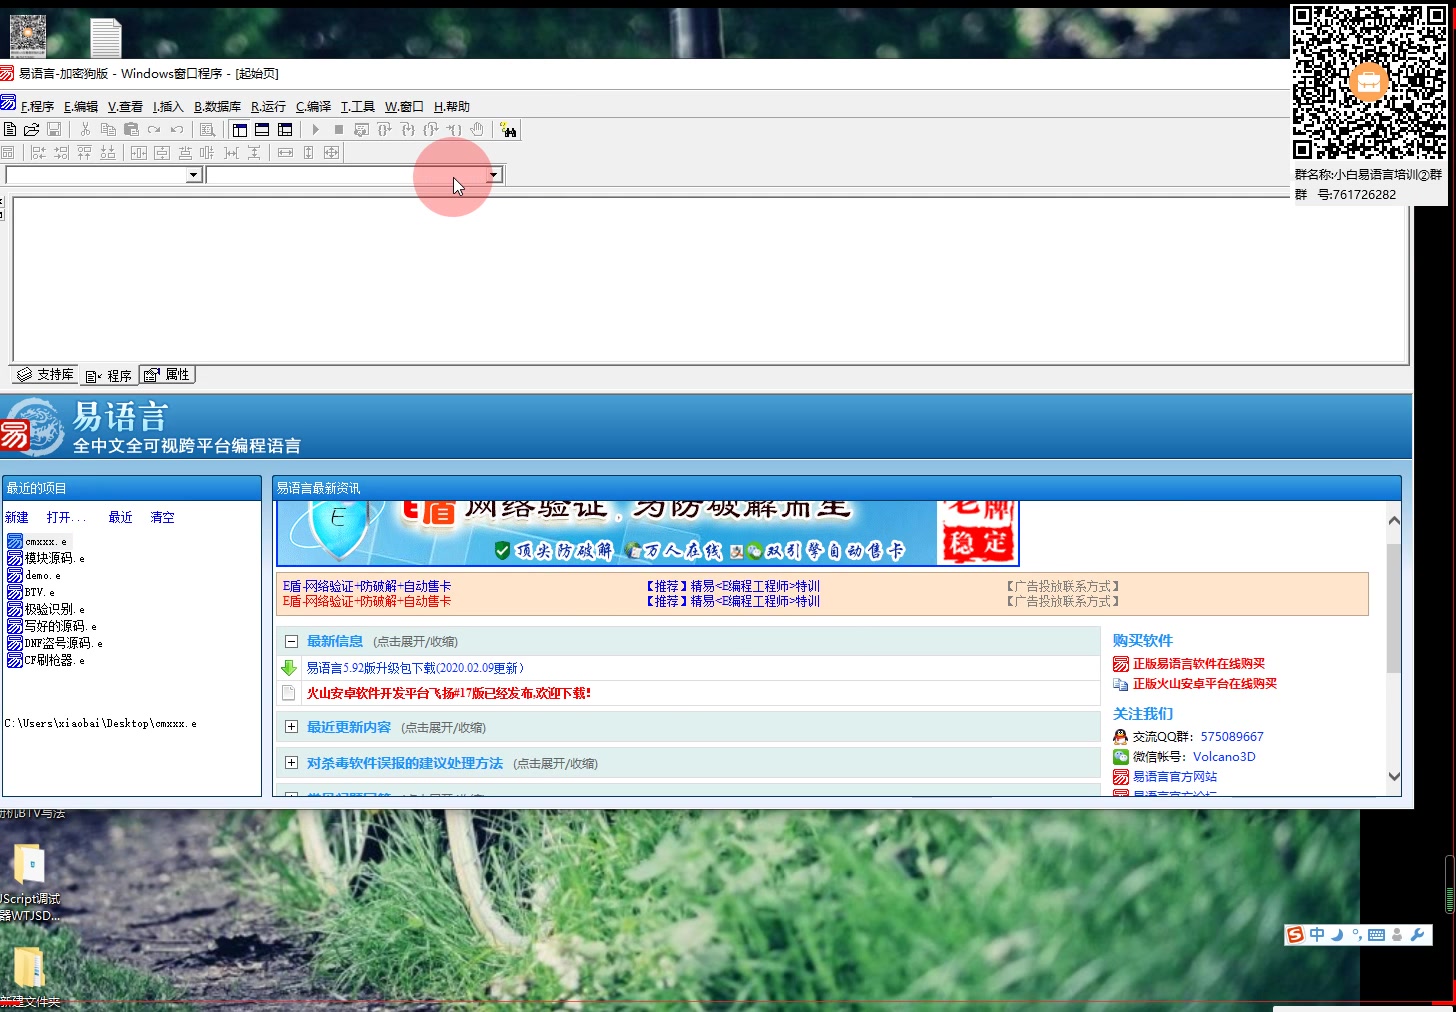Click the align-right icon in the alignment toolbar
The width and height of the screenshot is (1456, 1012).
61,153
